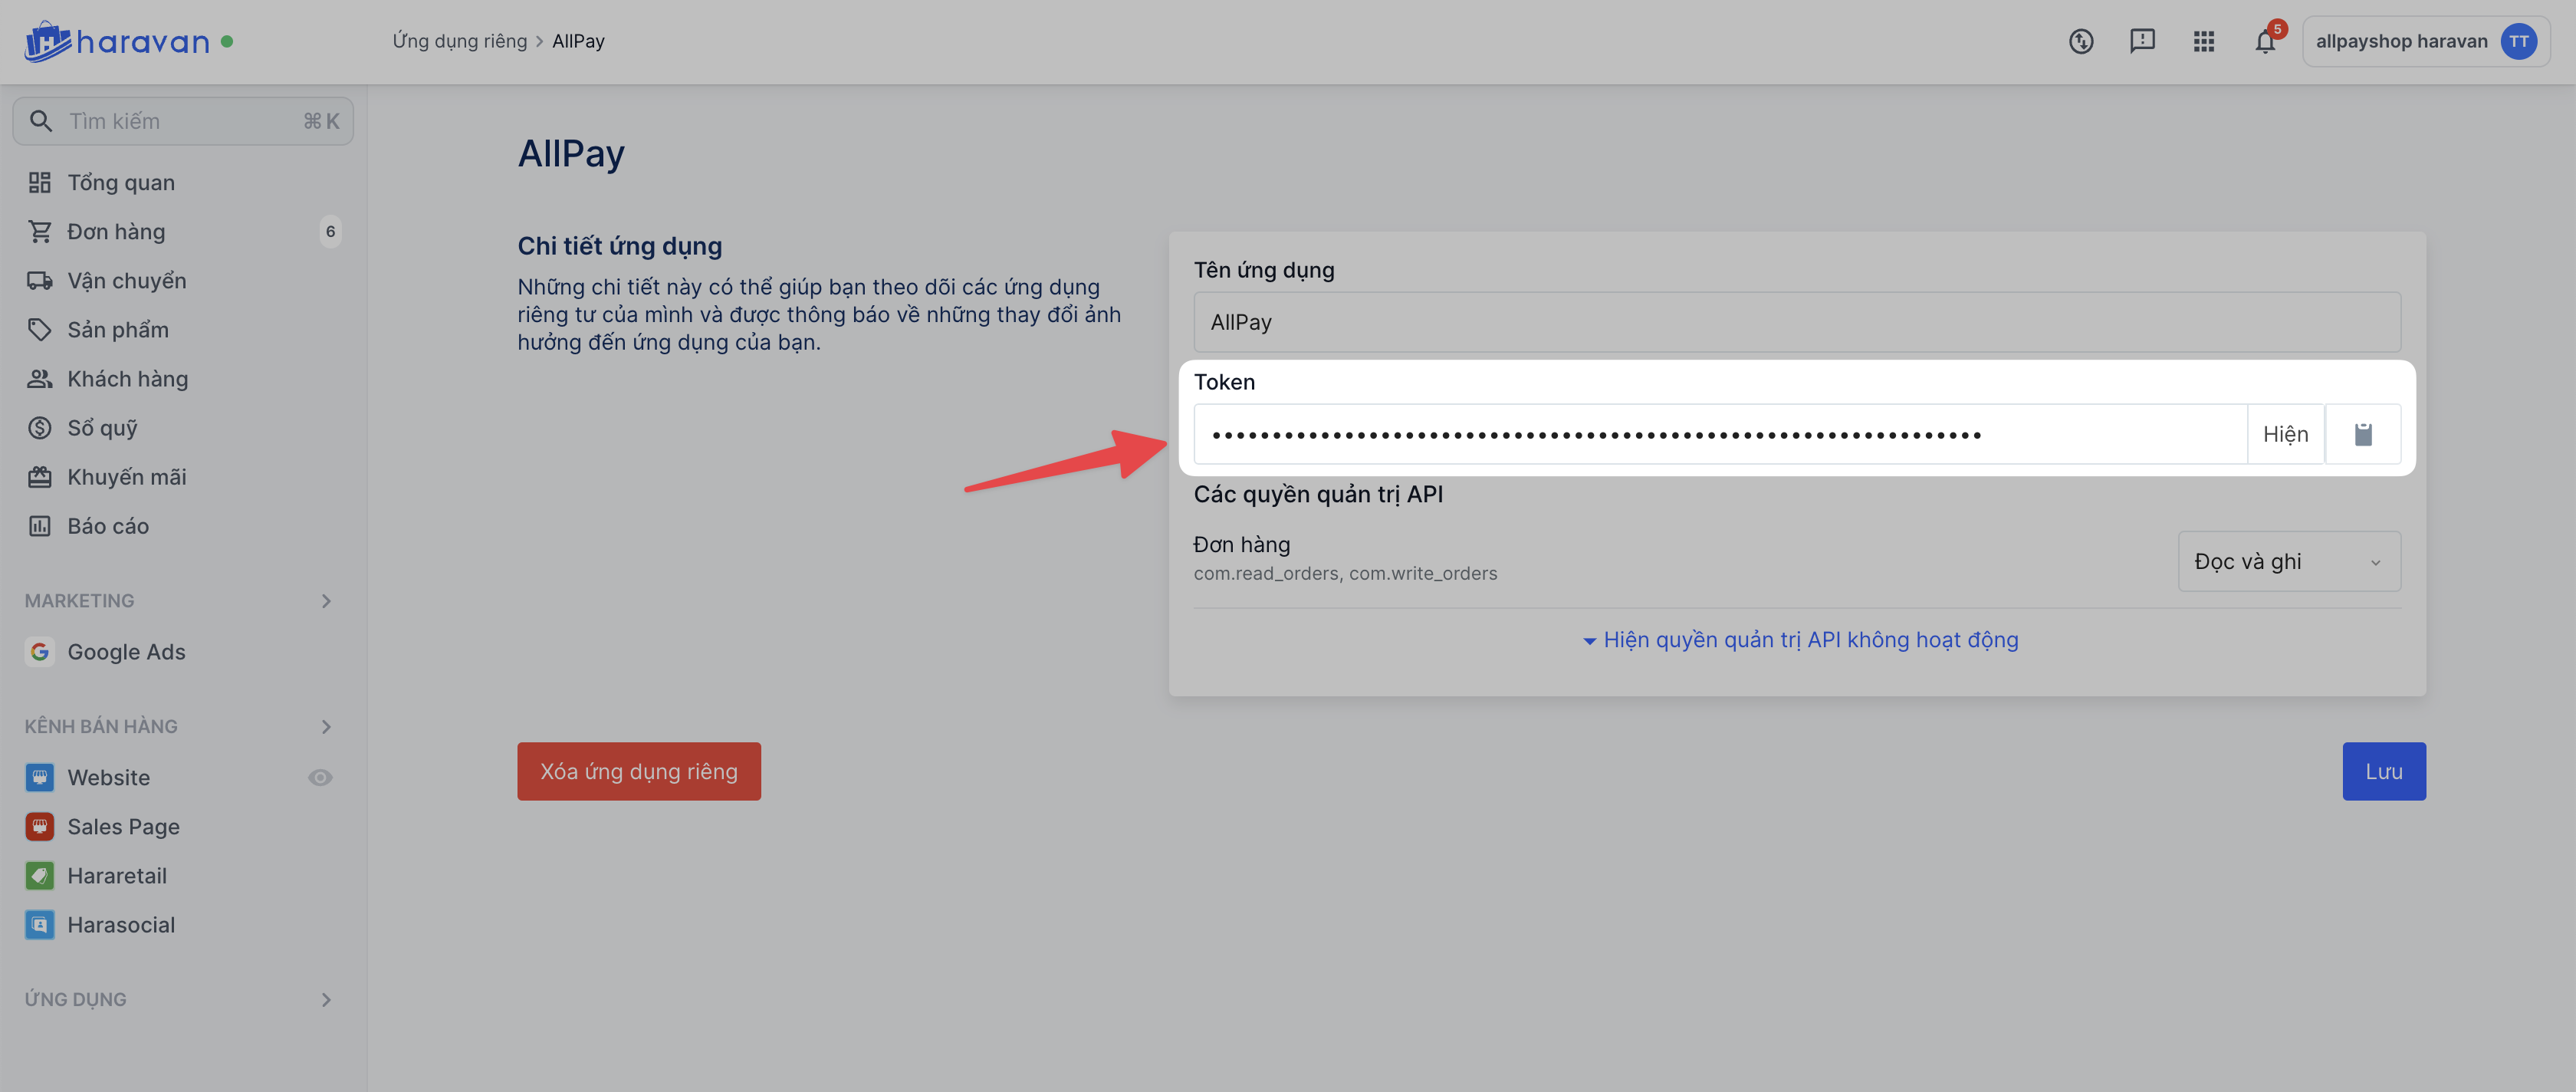Open the Đọc và ghi permission dropdown
This screenshot has width=2576, height=1092.
(2288, 561)
